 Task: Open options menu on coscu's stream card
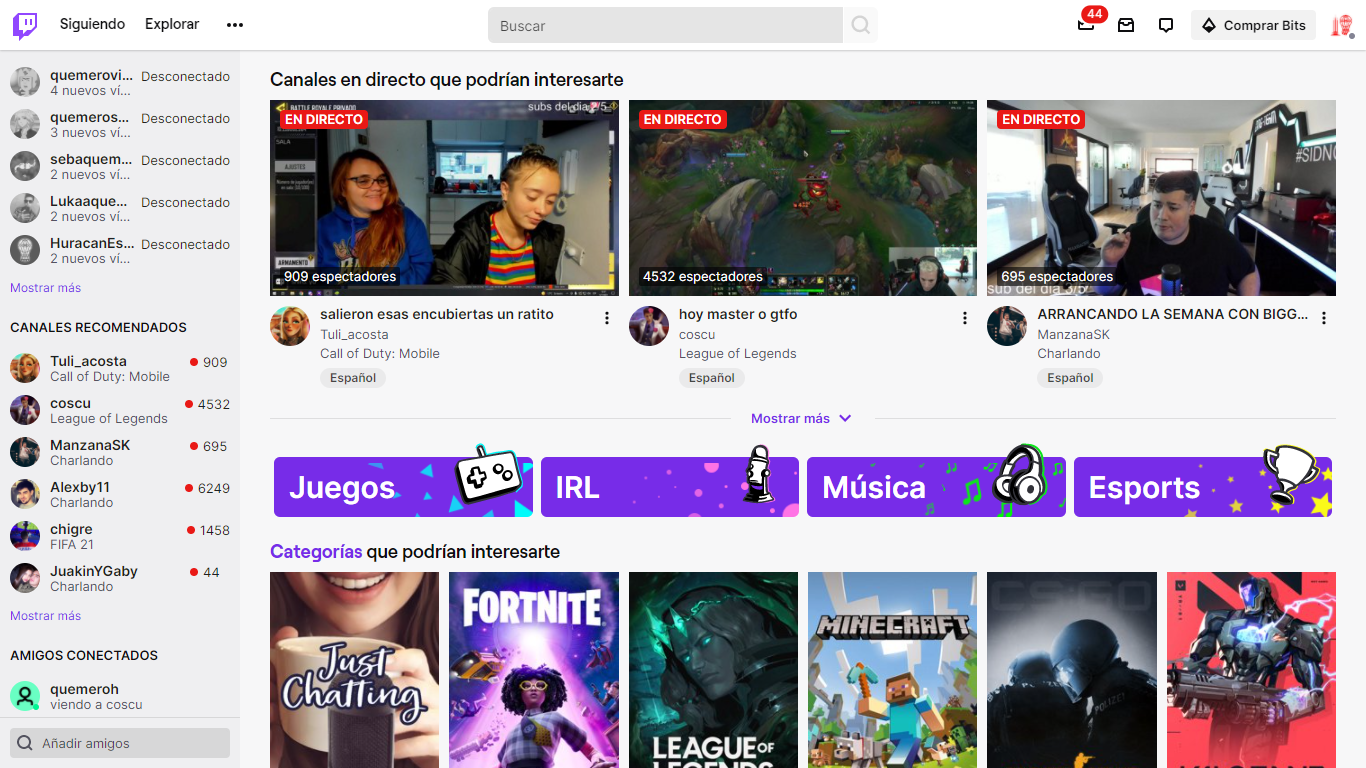tap(965, 317)
